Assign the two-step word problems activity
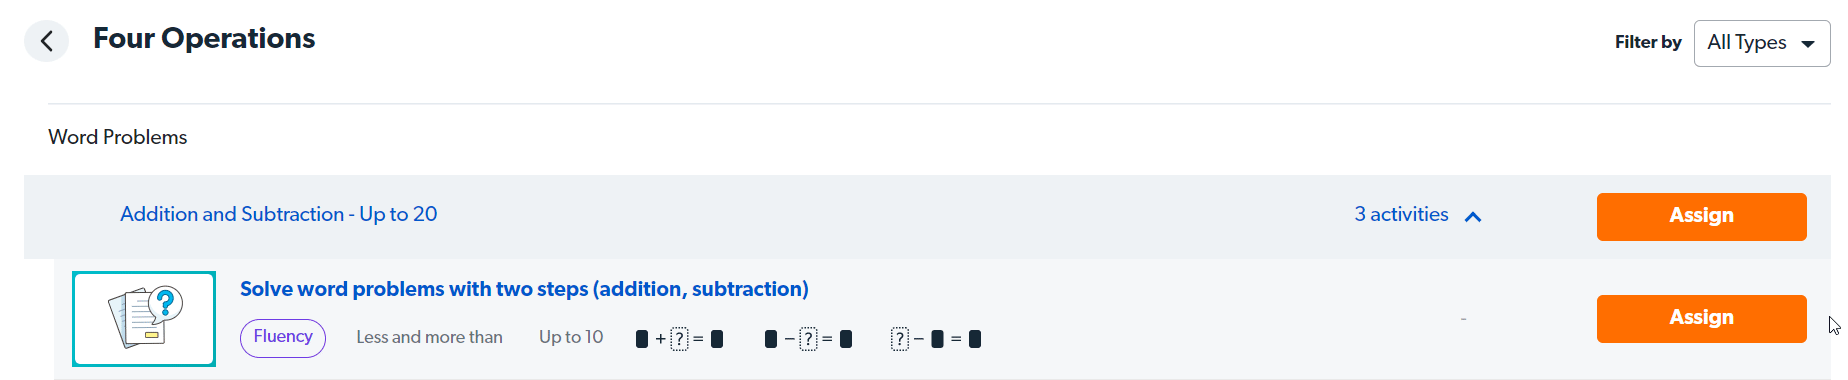1848x380 pixels. tap(1701, 318)
